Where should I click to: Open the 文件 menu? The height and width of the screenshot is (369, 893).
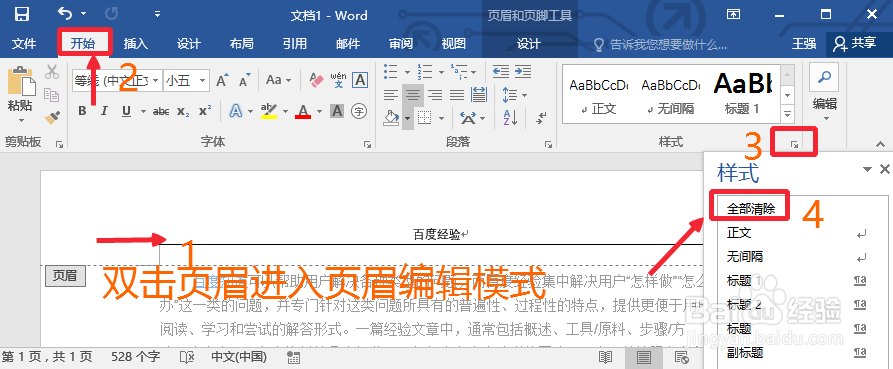24,44
